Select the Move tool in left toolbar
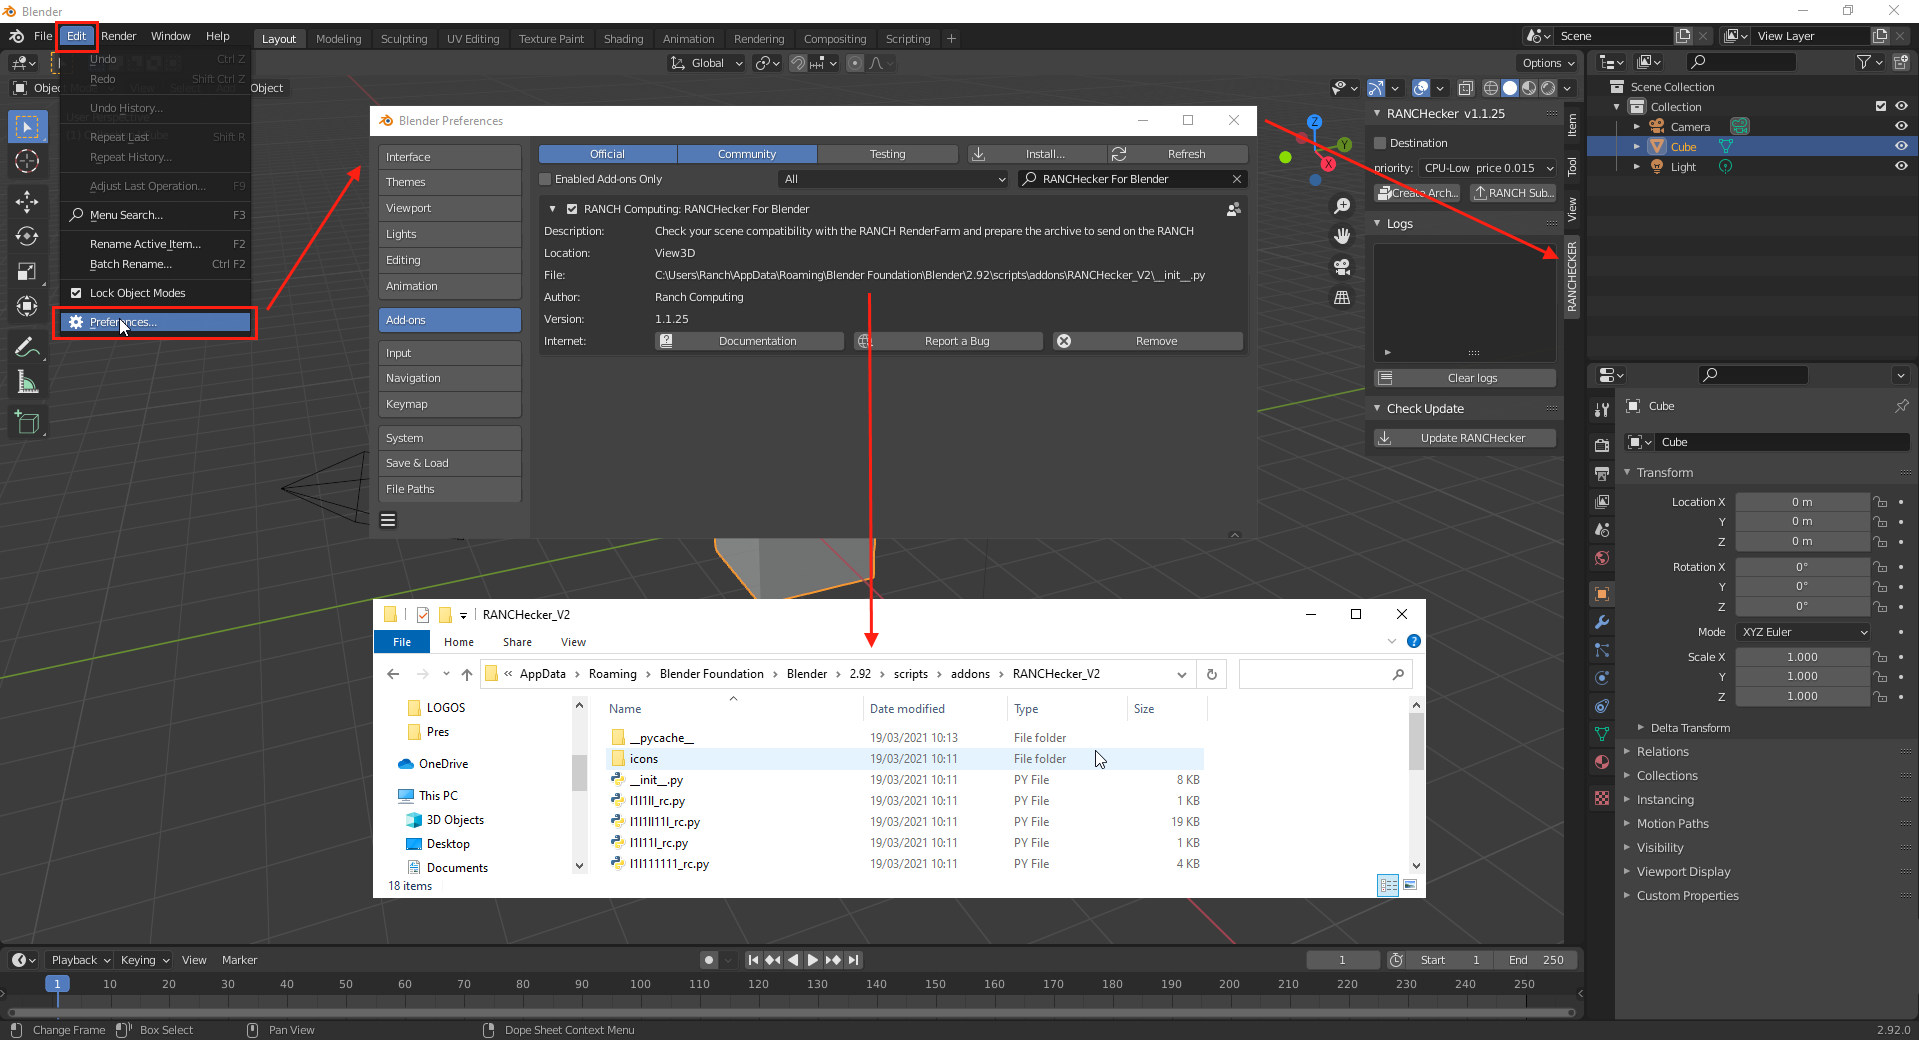The height and width of the screenshot is (1040, 1919). pos(27,201)
